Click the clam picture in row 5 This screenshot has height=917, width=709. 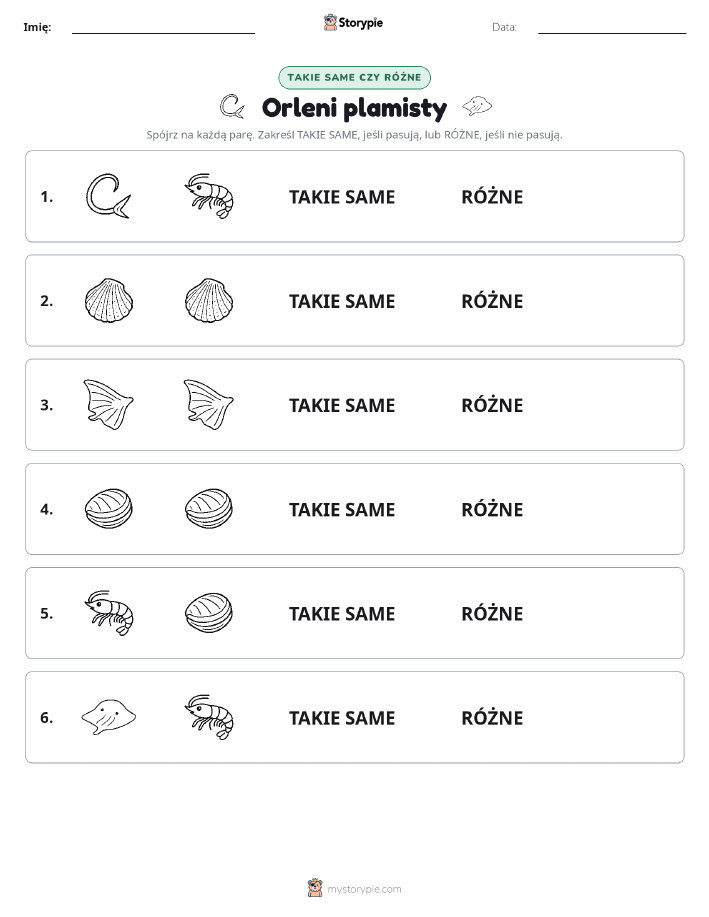pos(209,613)
